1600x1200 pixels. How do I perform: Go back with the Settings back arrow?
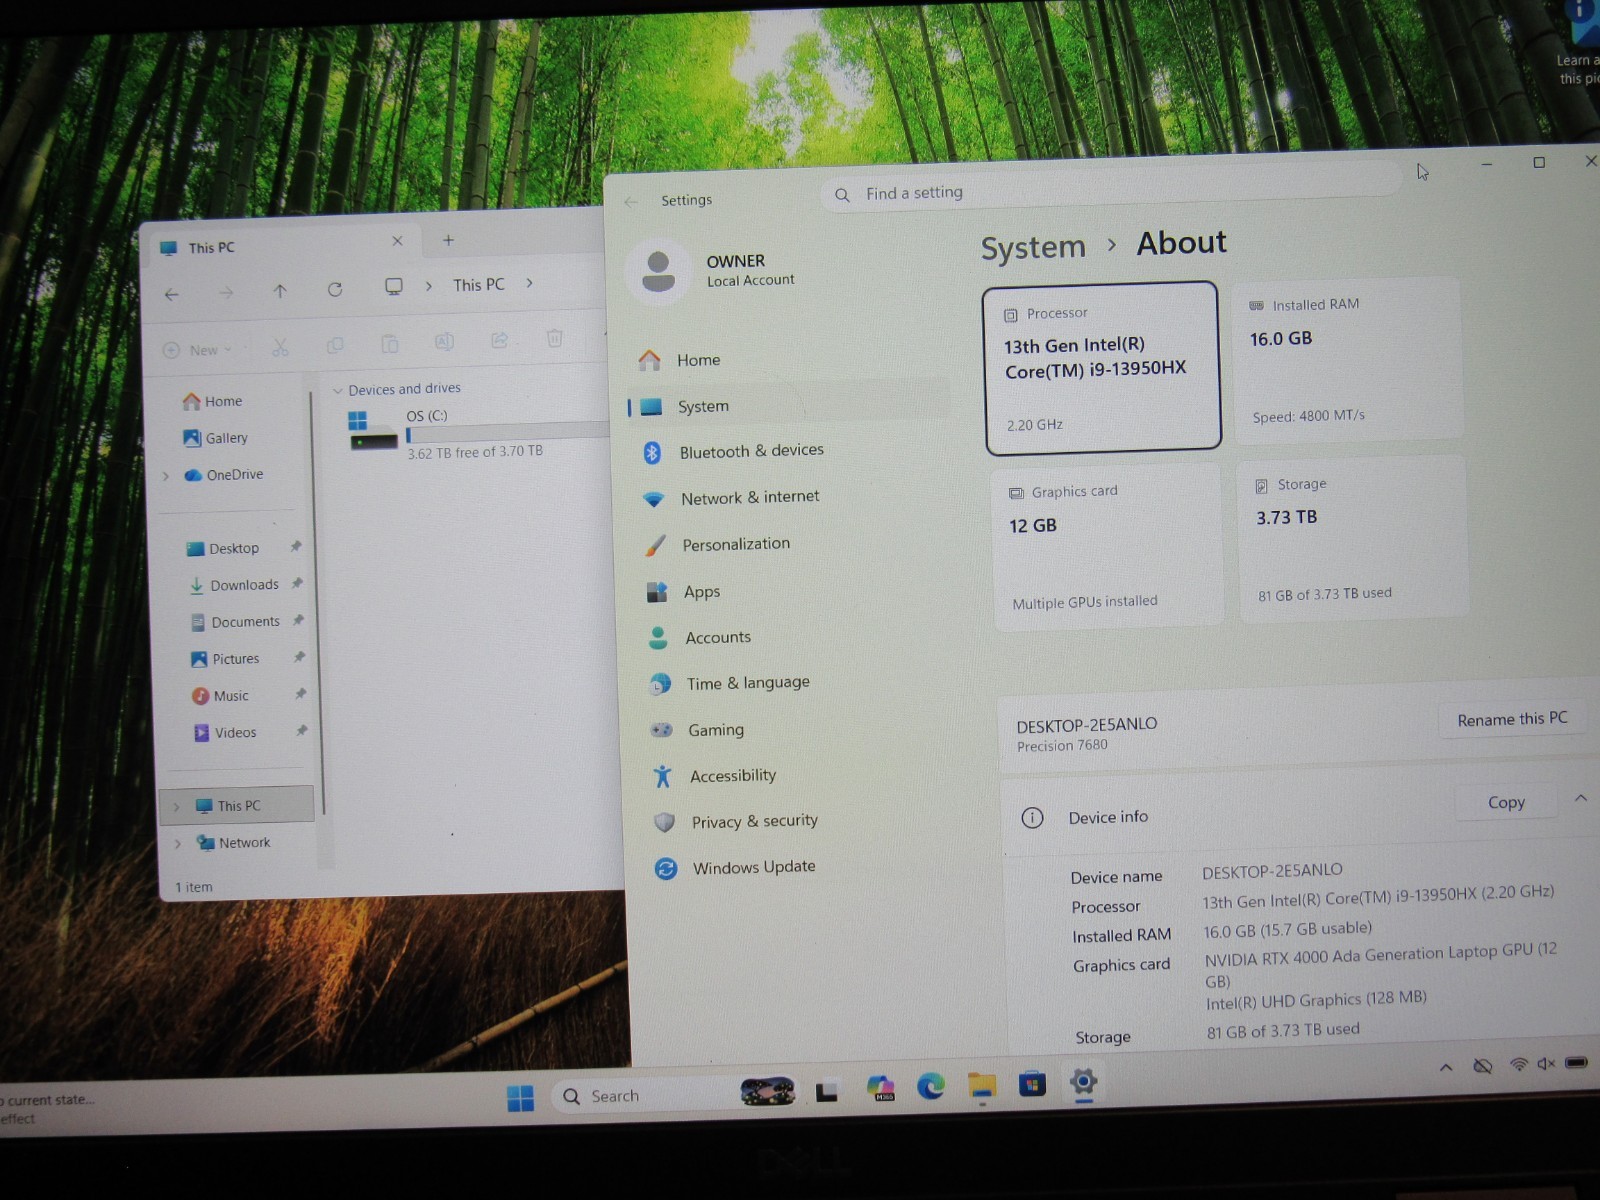coord(630,201)
